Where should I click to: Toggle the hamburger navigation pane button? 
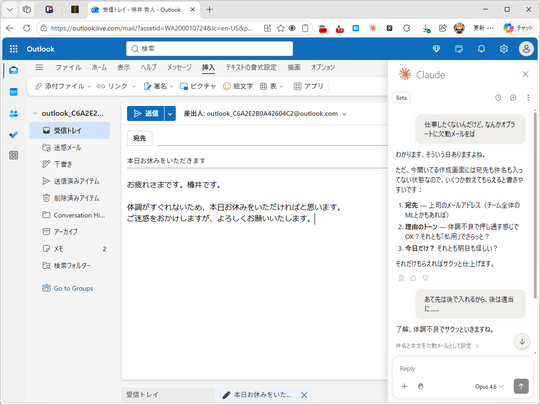click(39, 67)
